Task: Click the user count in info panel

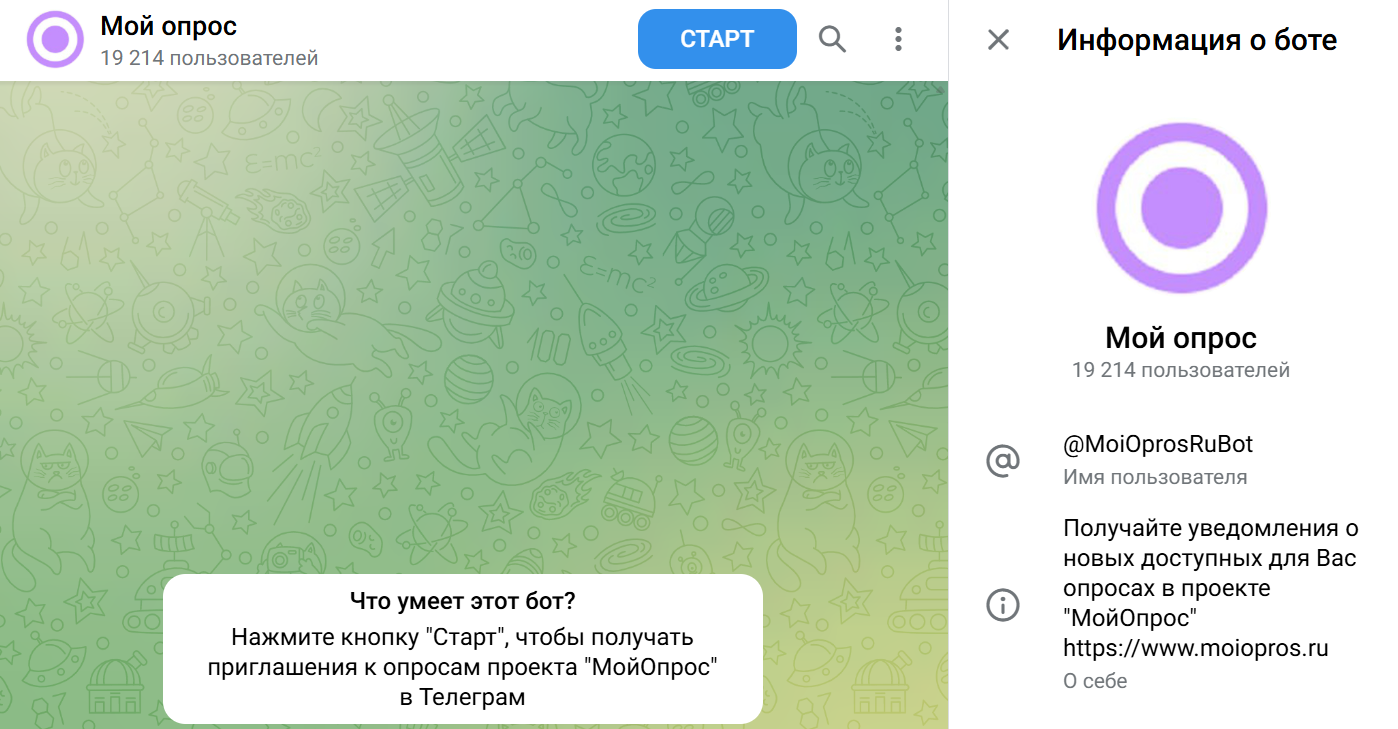Action: (x=1181, y=370)
